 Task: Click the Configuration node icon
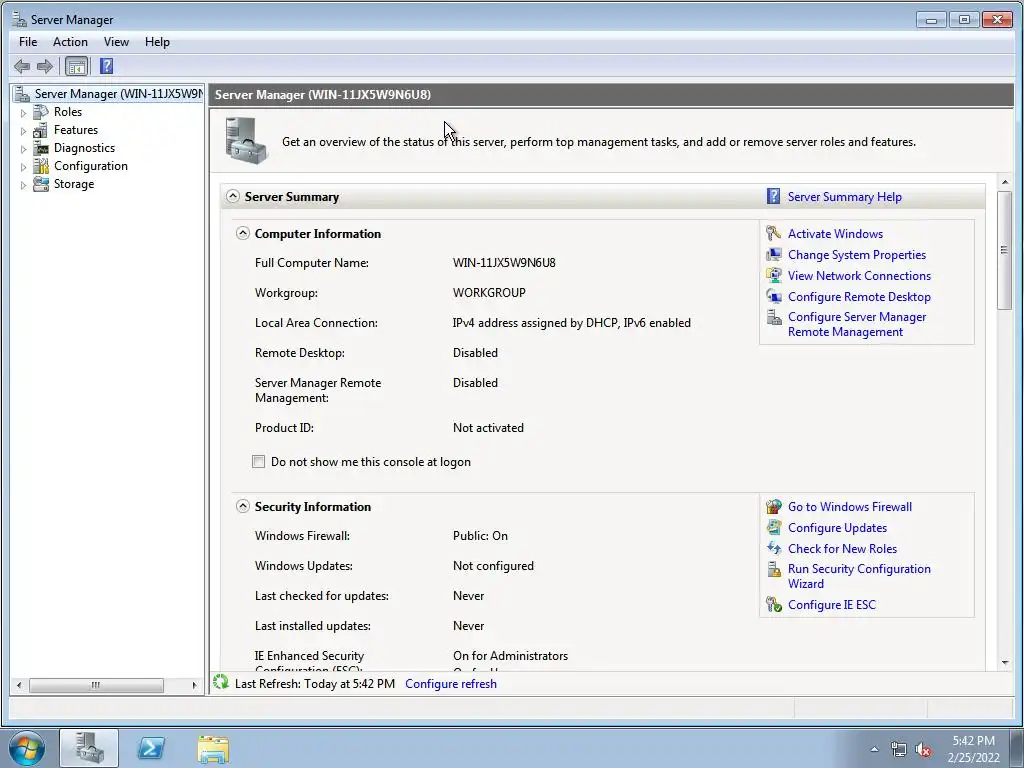pos(40,166)
